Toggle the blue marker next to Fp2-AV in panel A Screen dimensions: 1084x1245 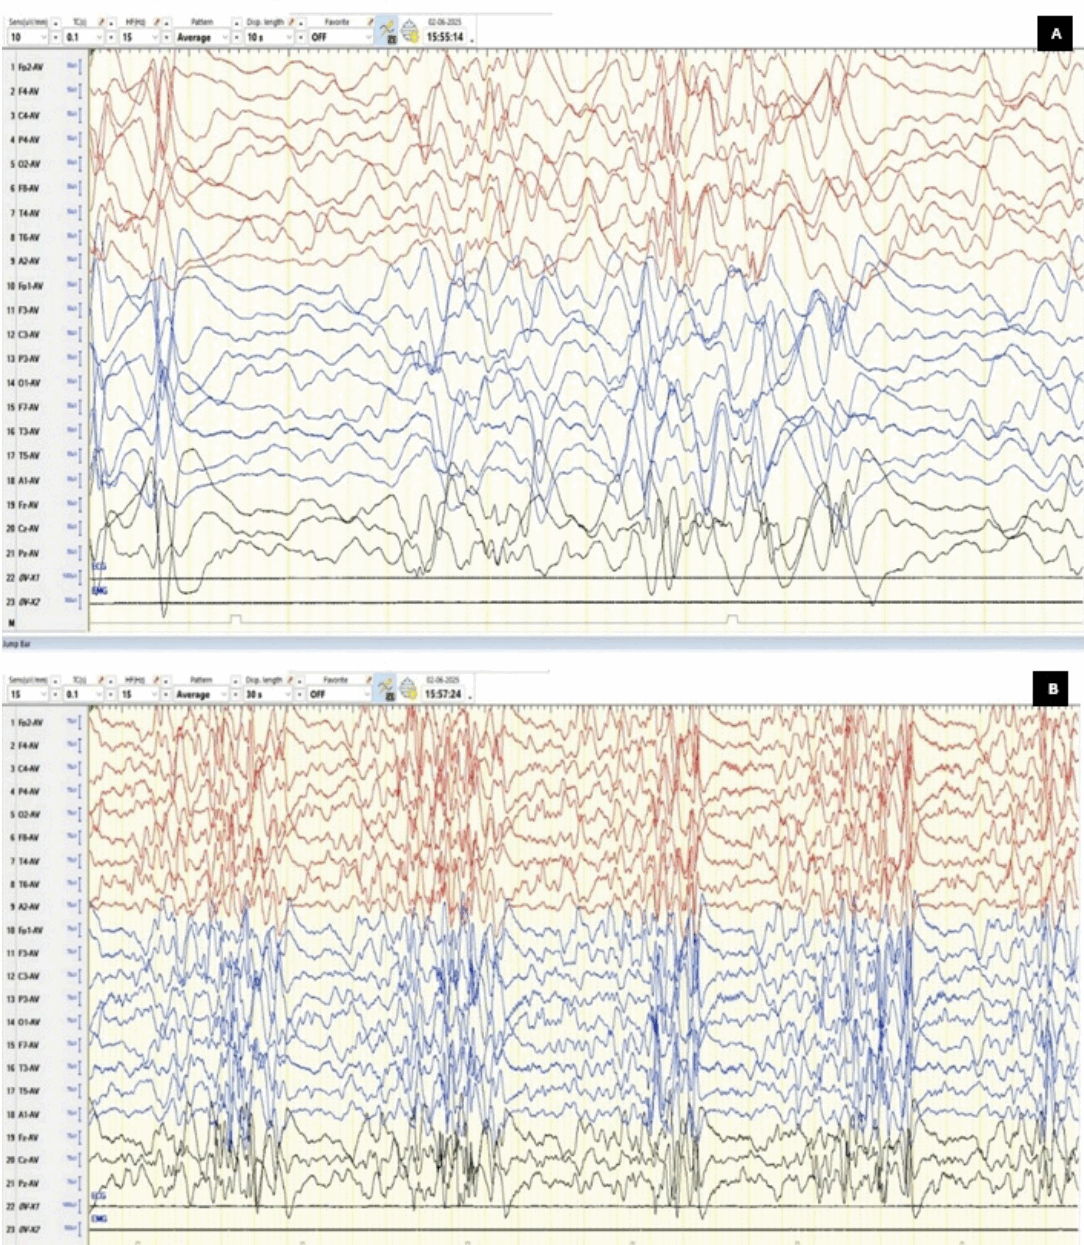point(72,67)
